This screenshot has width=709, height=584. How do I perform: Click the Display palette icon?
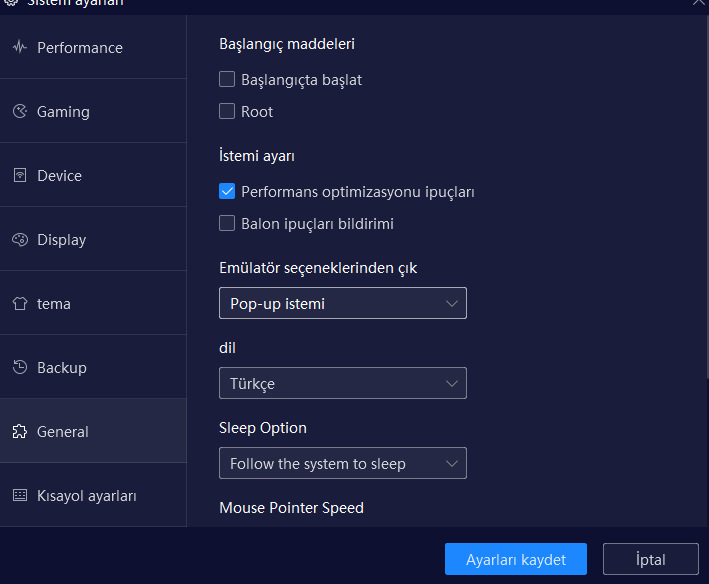tap(19, 239)
